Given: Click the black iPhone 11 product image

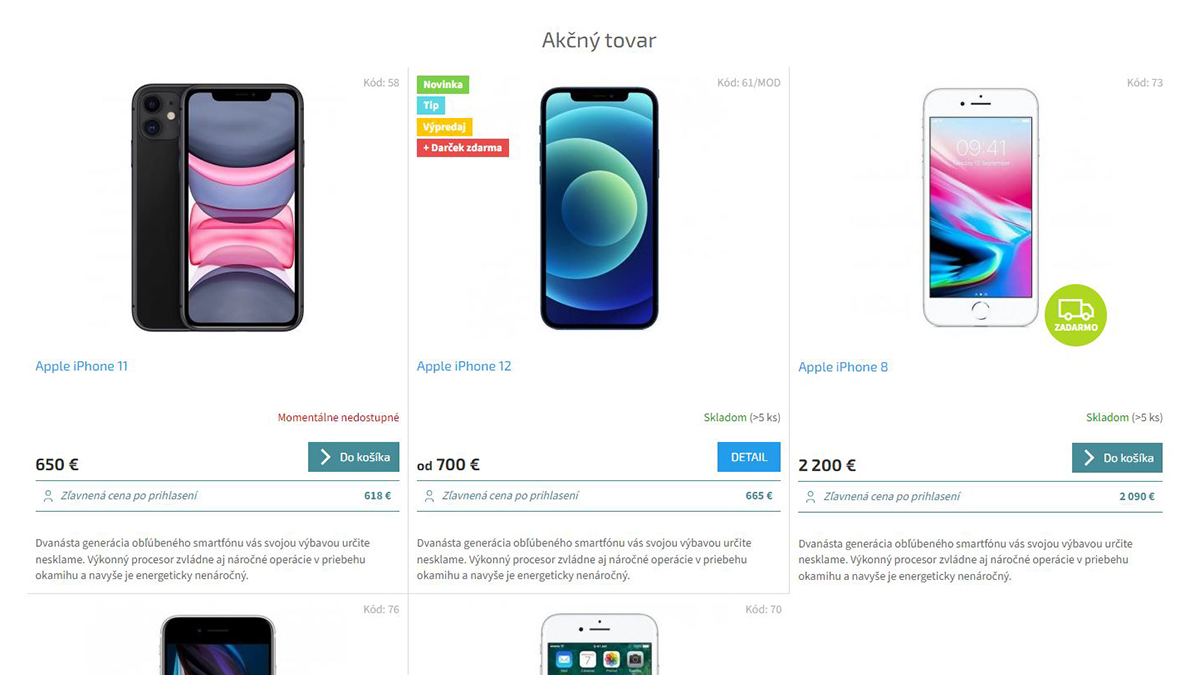Looking at the screenshot, I should (218, 207).
